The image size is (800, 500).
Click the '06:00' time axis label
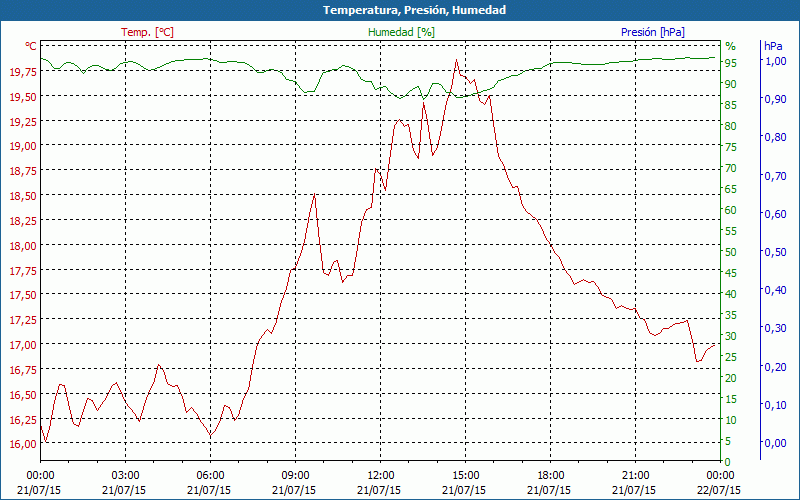pyautogui.click(x=211, y=476)
